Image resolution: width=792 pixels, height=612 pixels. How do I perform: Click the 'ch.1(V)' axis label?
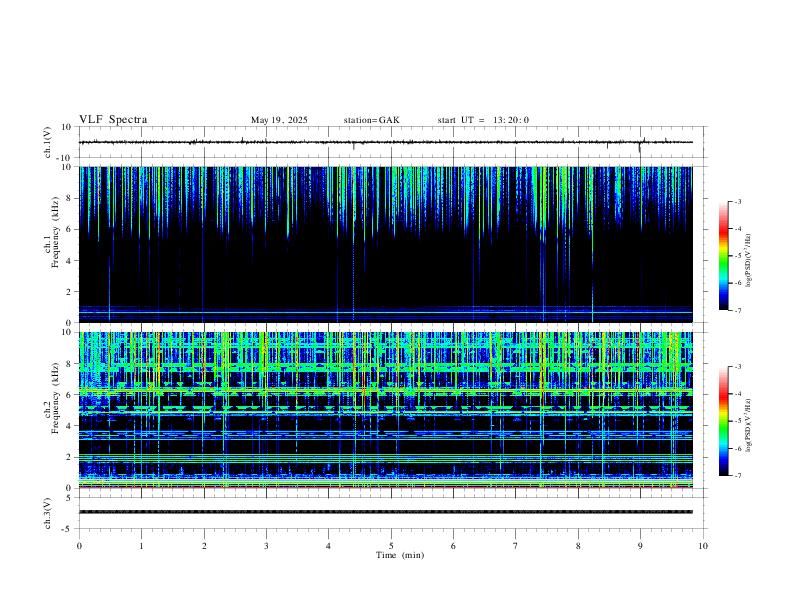pos(48,142)
